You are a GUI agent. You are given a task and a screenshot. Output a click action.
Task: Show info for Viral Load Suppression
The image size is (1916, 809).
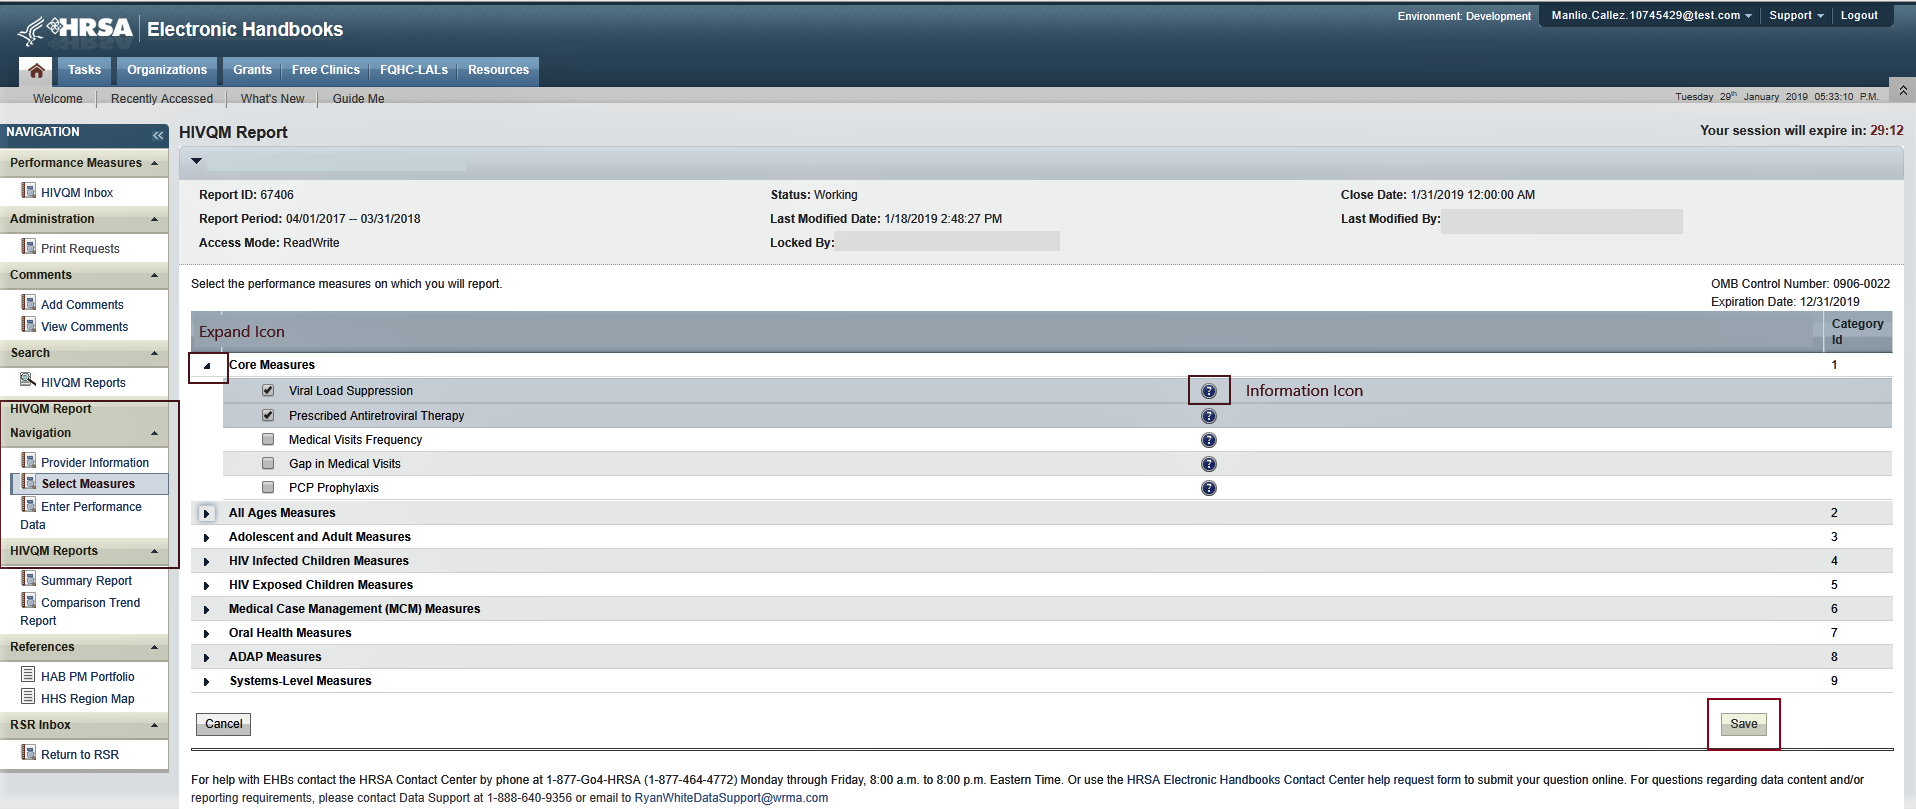coord(1209,391)
